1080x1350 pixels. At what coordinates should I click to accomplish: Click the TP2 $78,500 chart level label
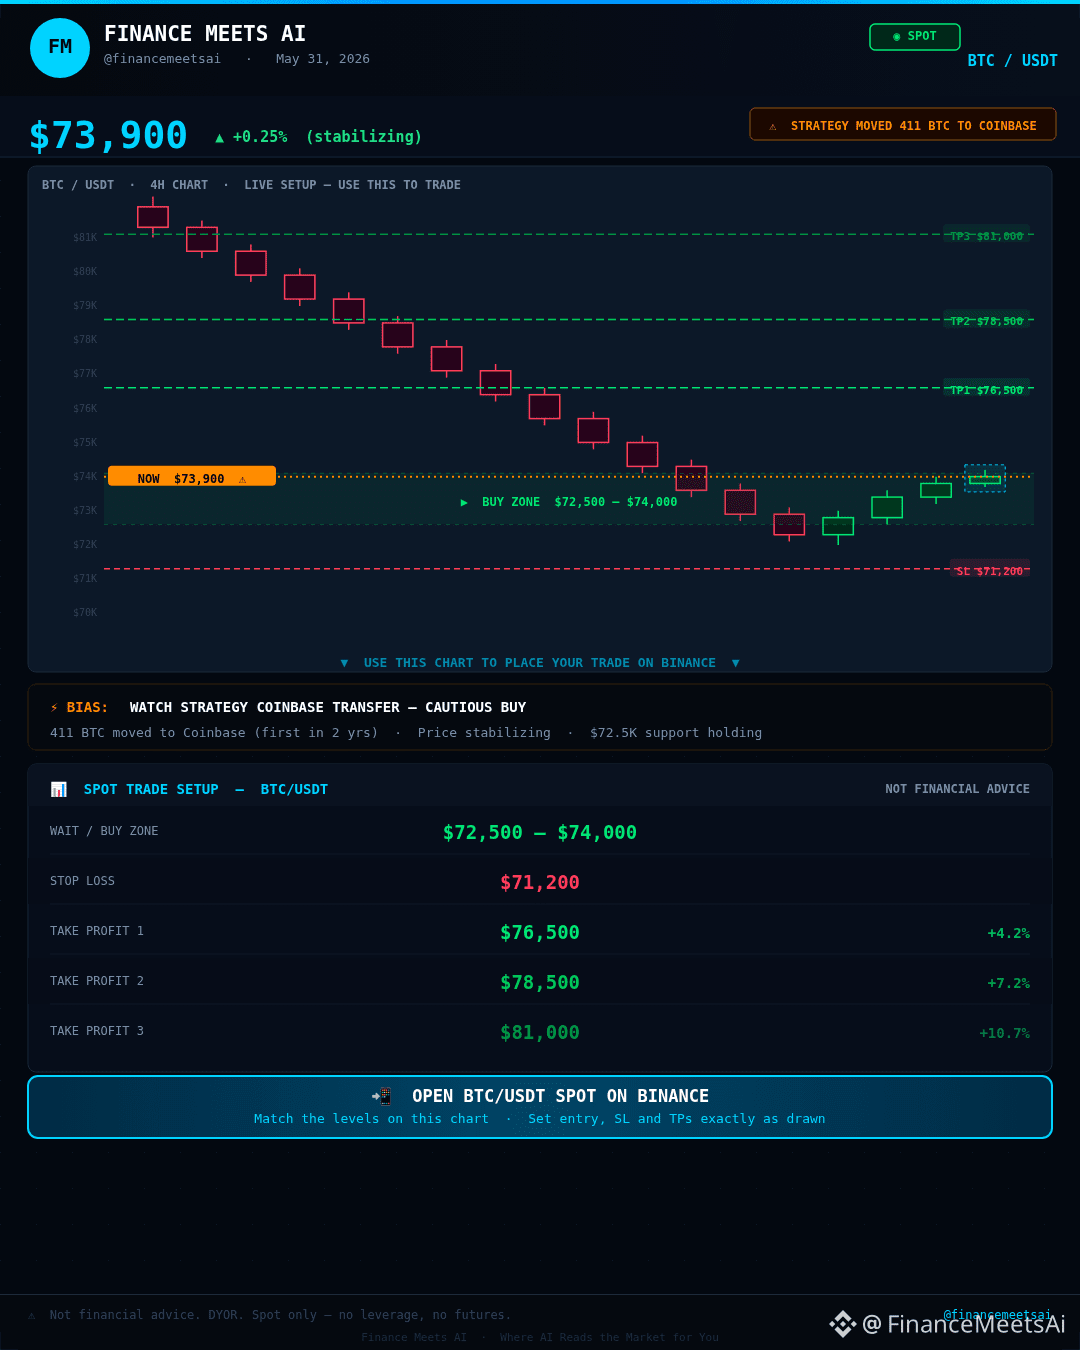(986, 321)
